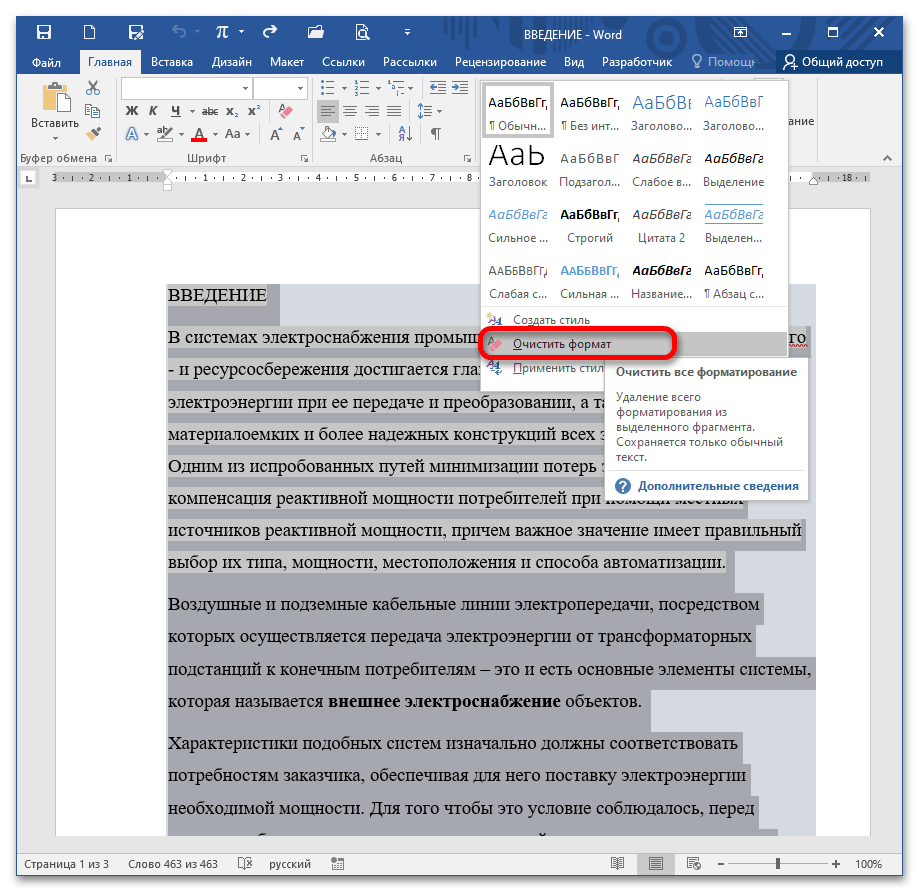
Task: Open print preview icon in title bar
Action: [x=362, y=32]
